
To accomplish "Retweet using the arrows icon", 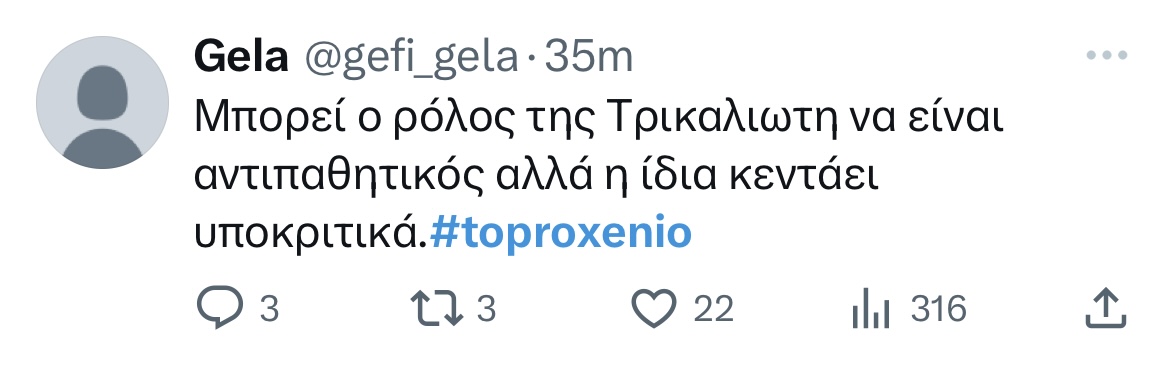I will pyautogui.click(x=437, y=308).
